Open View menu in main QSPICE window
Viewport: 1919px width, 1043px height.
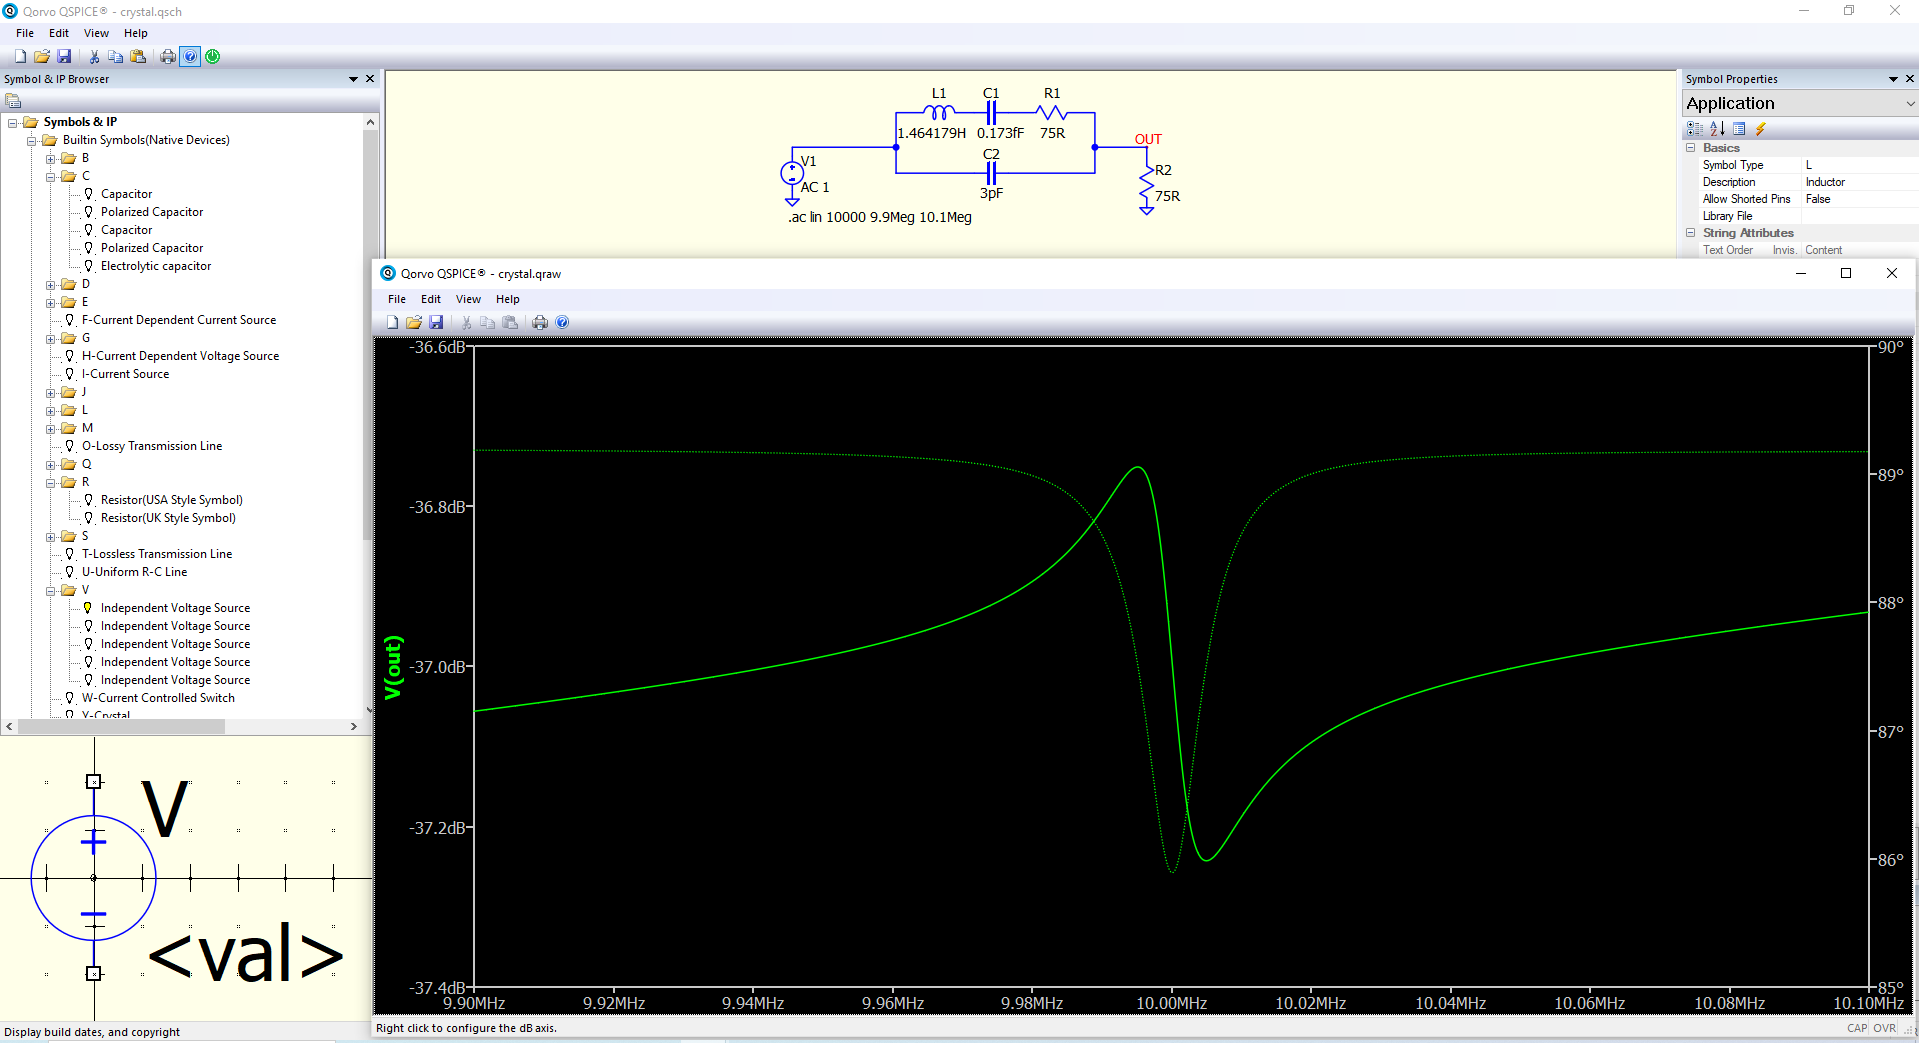coord(96,33)
